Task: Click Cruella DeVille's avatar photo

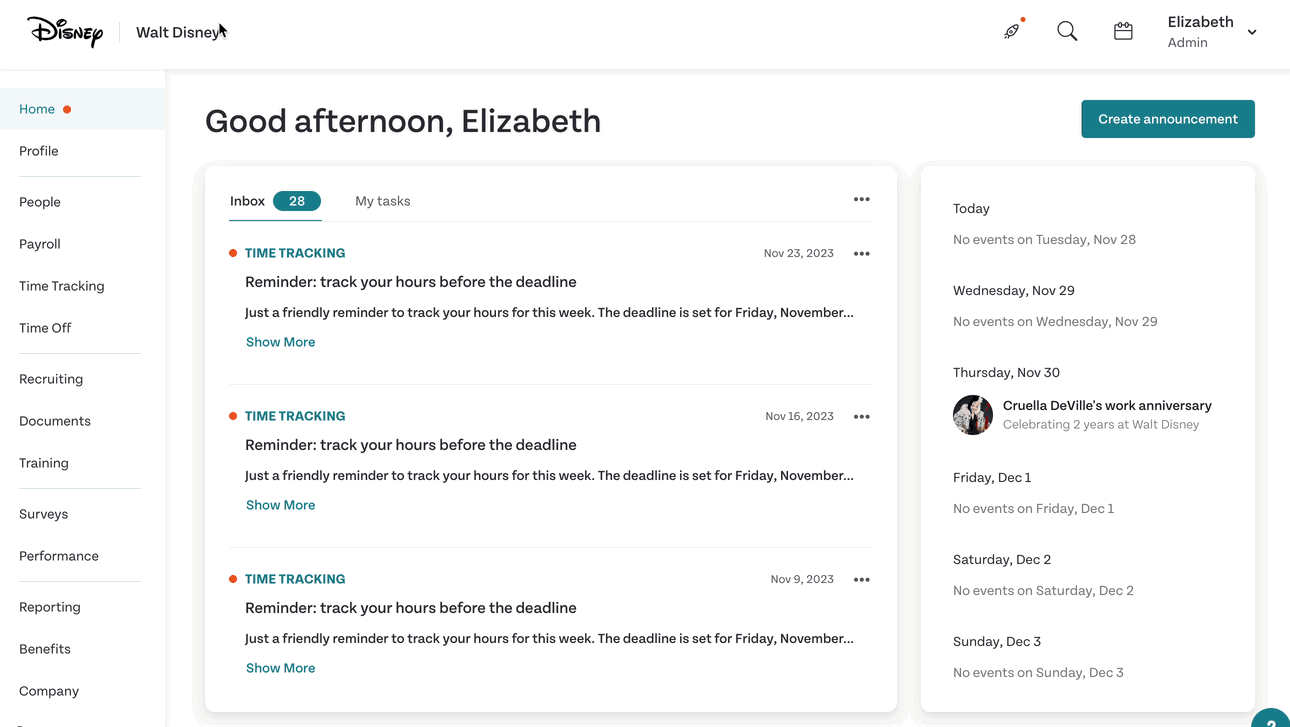Action: coord(973,414)
